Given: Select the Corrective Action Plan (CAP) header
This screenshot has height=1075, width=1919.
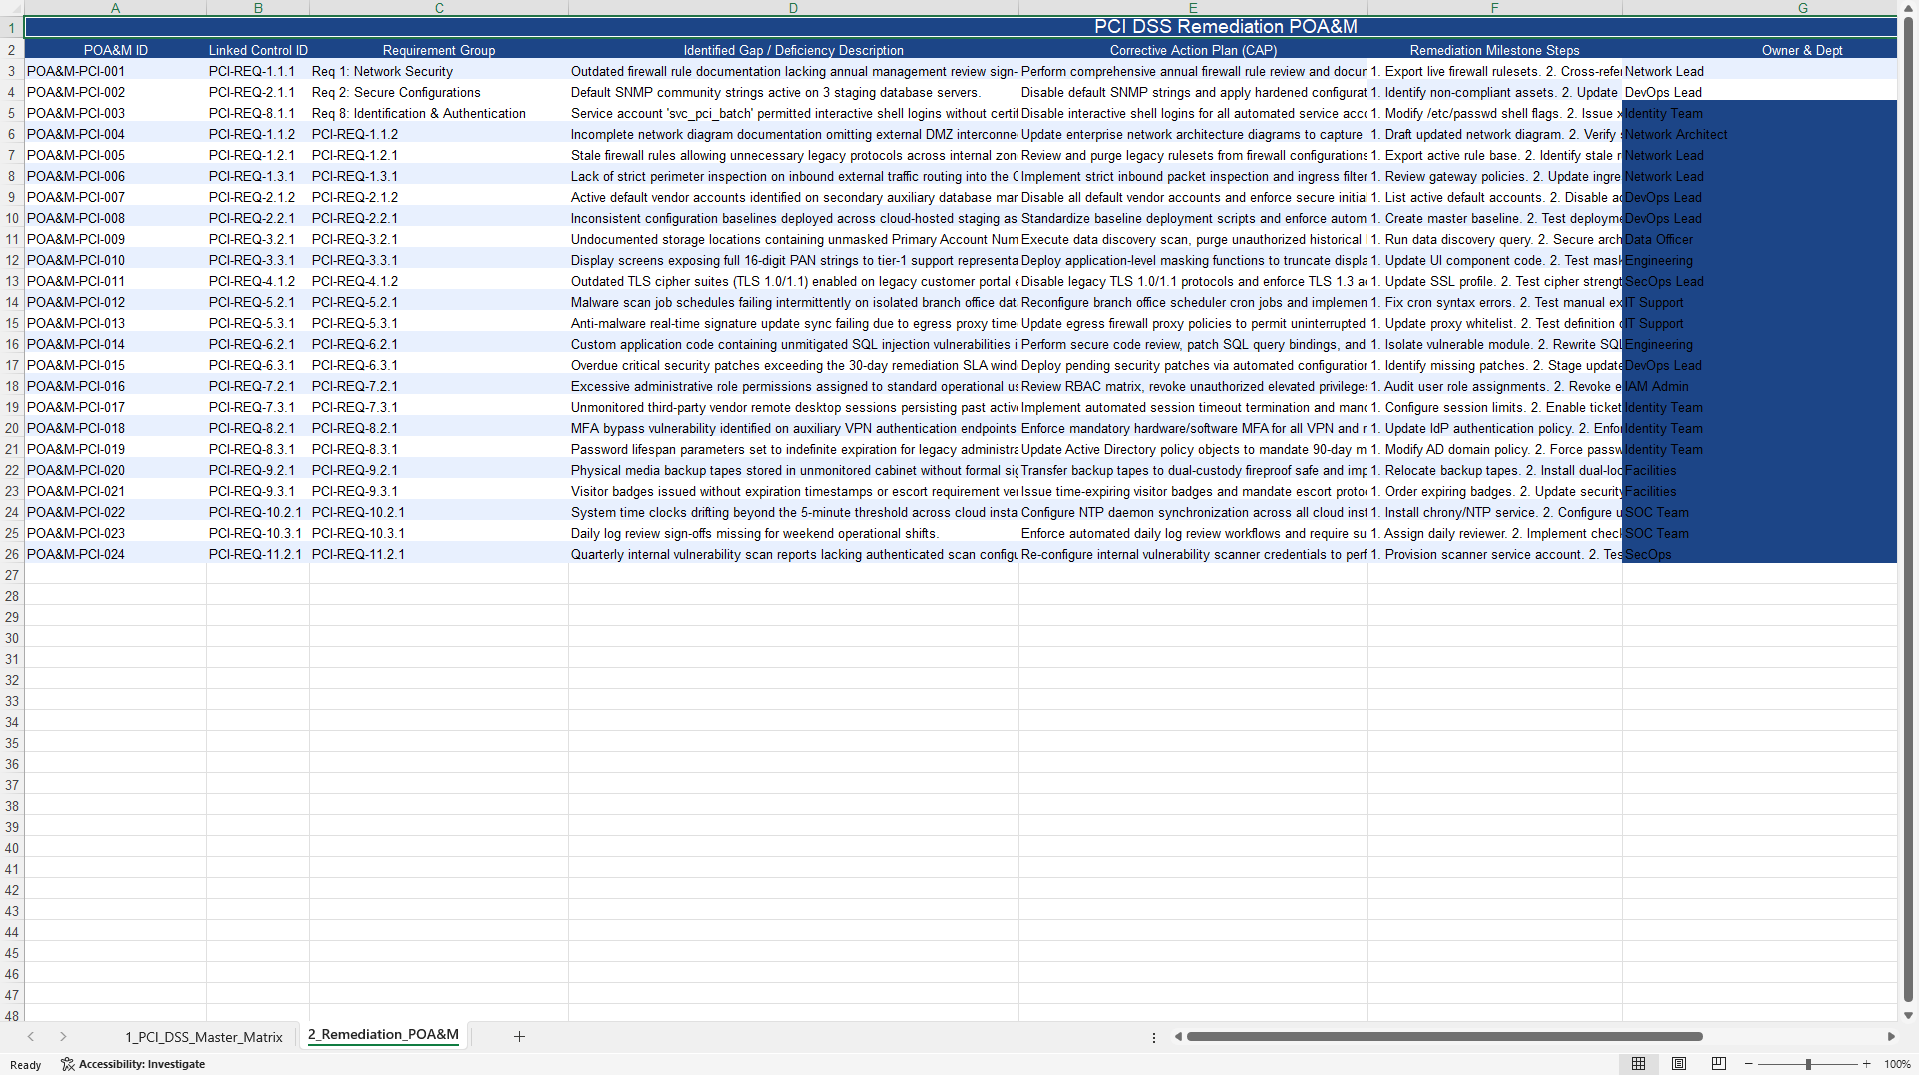Looking at the screenshot, I should (1193, 50).
